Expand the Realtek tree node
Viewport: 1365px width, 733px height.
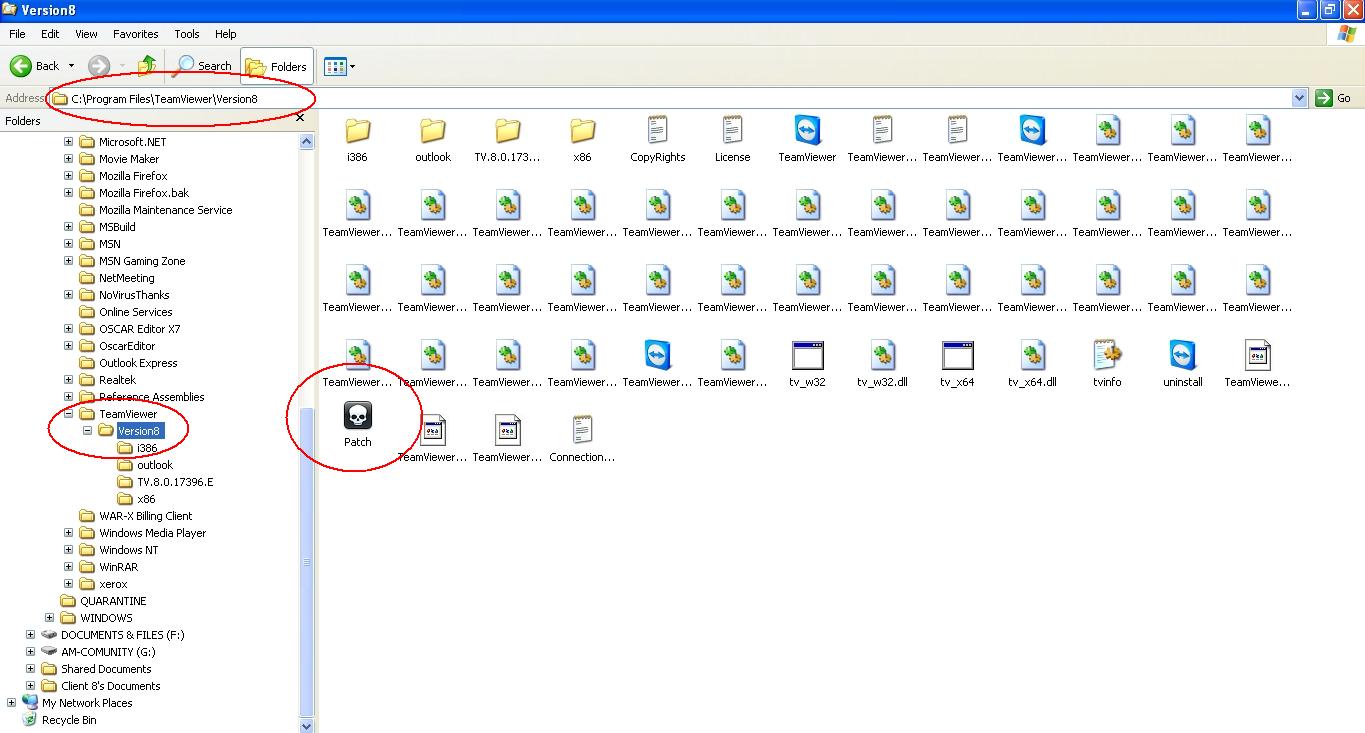[68, 380]
